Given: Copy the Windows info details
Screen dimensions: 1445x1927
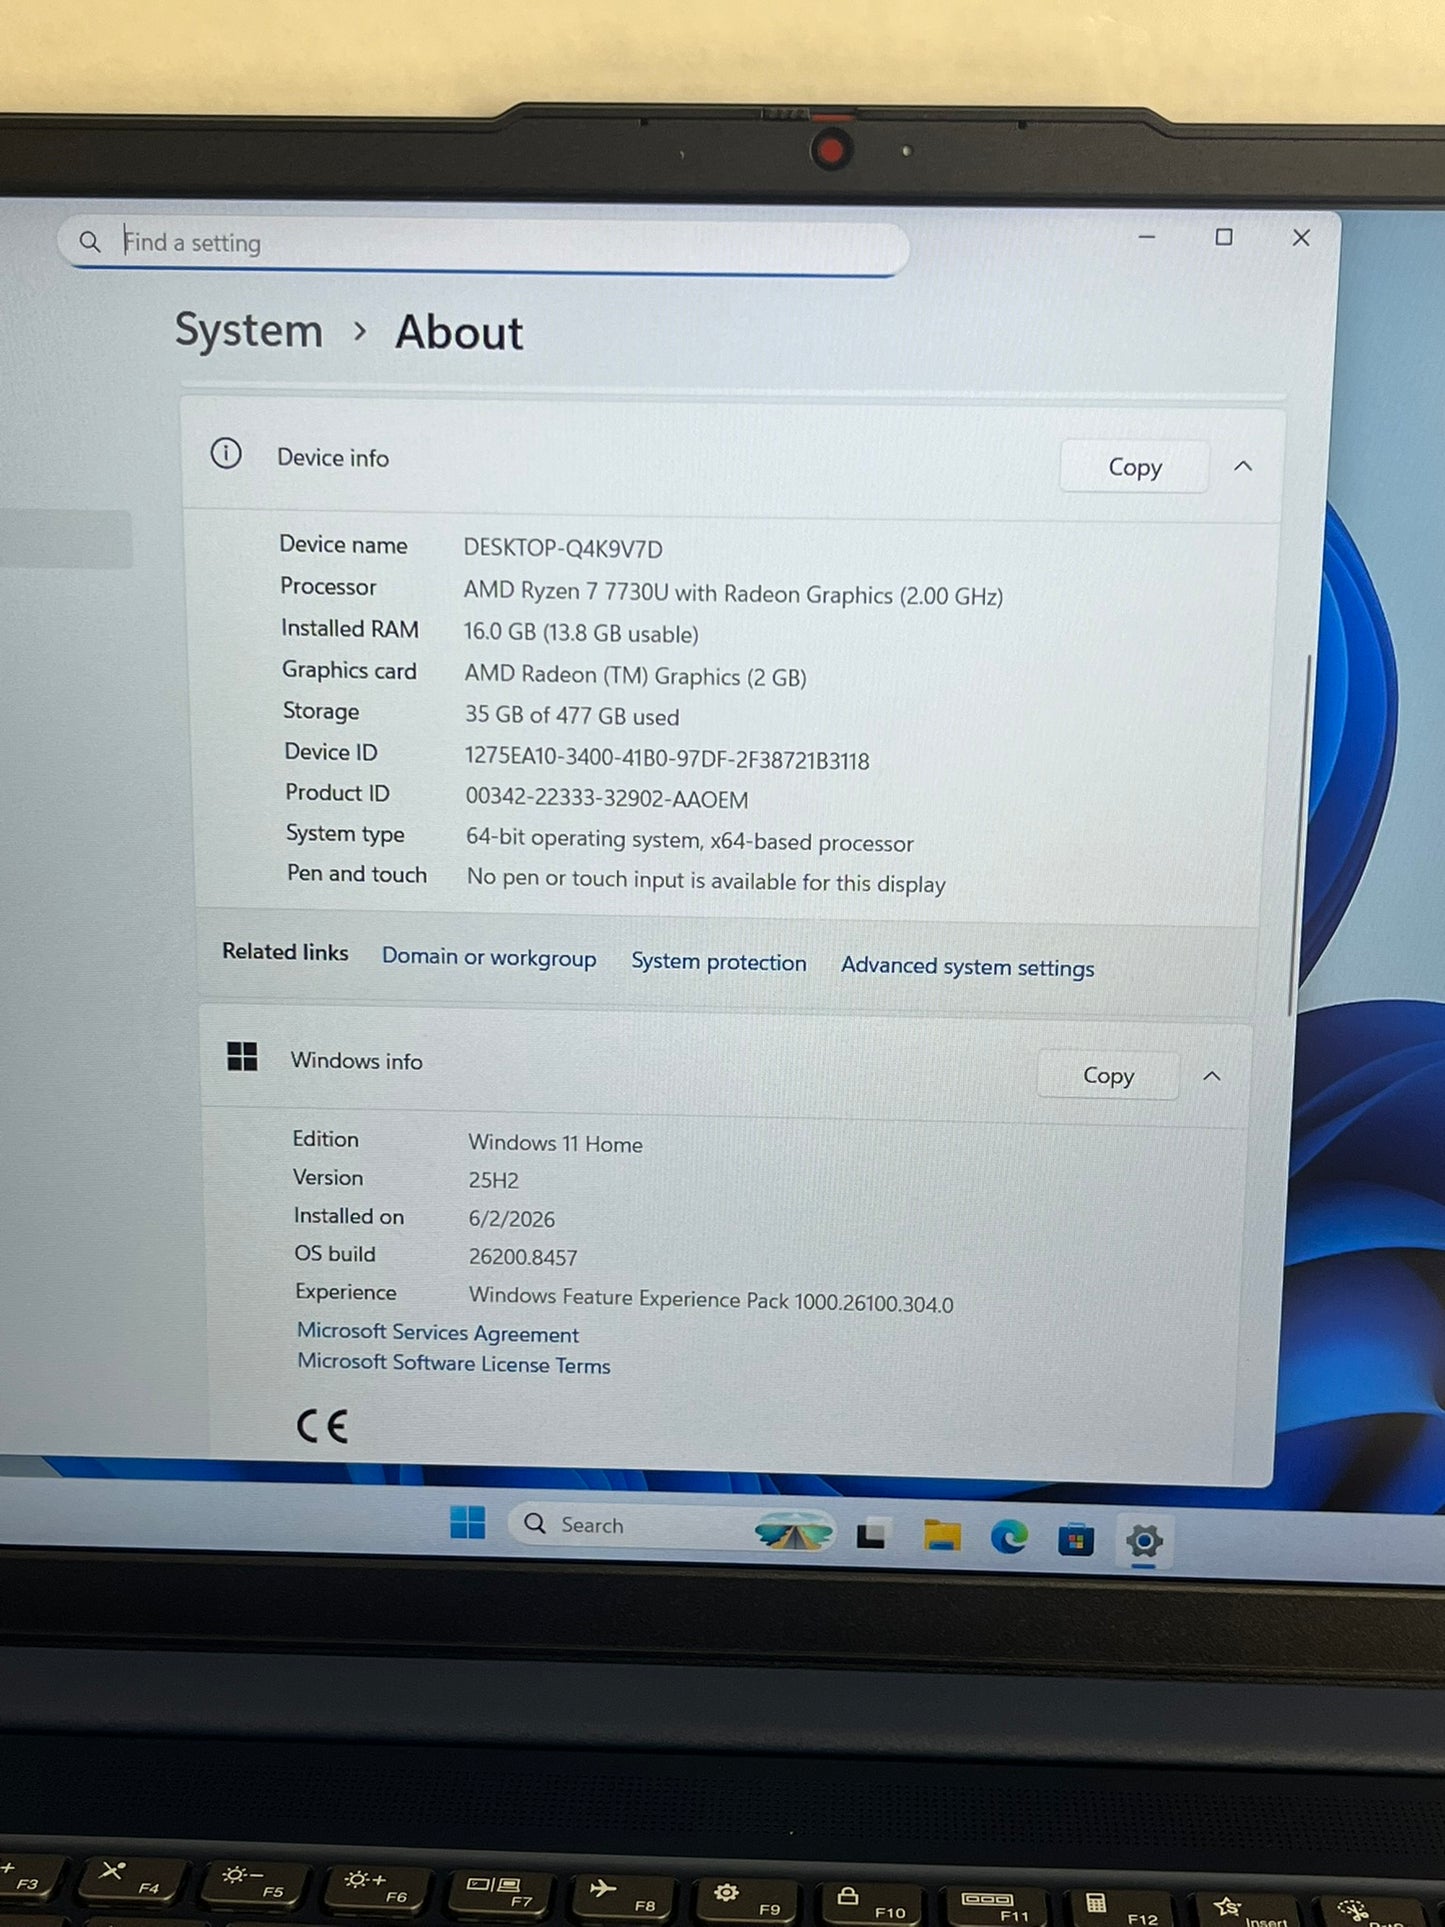Looking at the screenshot, I should pyautogui.click(x=1108, y=1075).
